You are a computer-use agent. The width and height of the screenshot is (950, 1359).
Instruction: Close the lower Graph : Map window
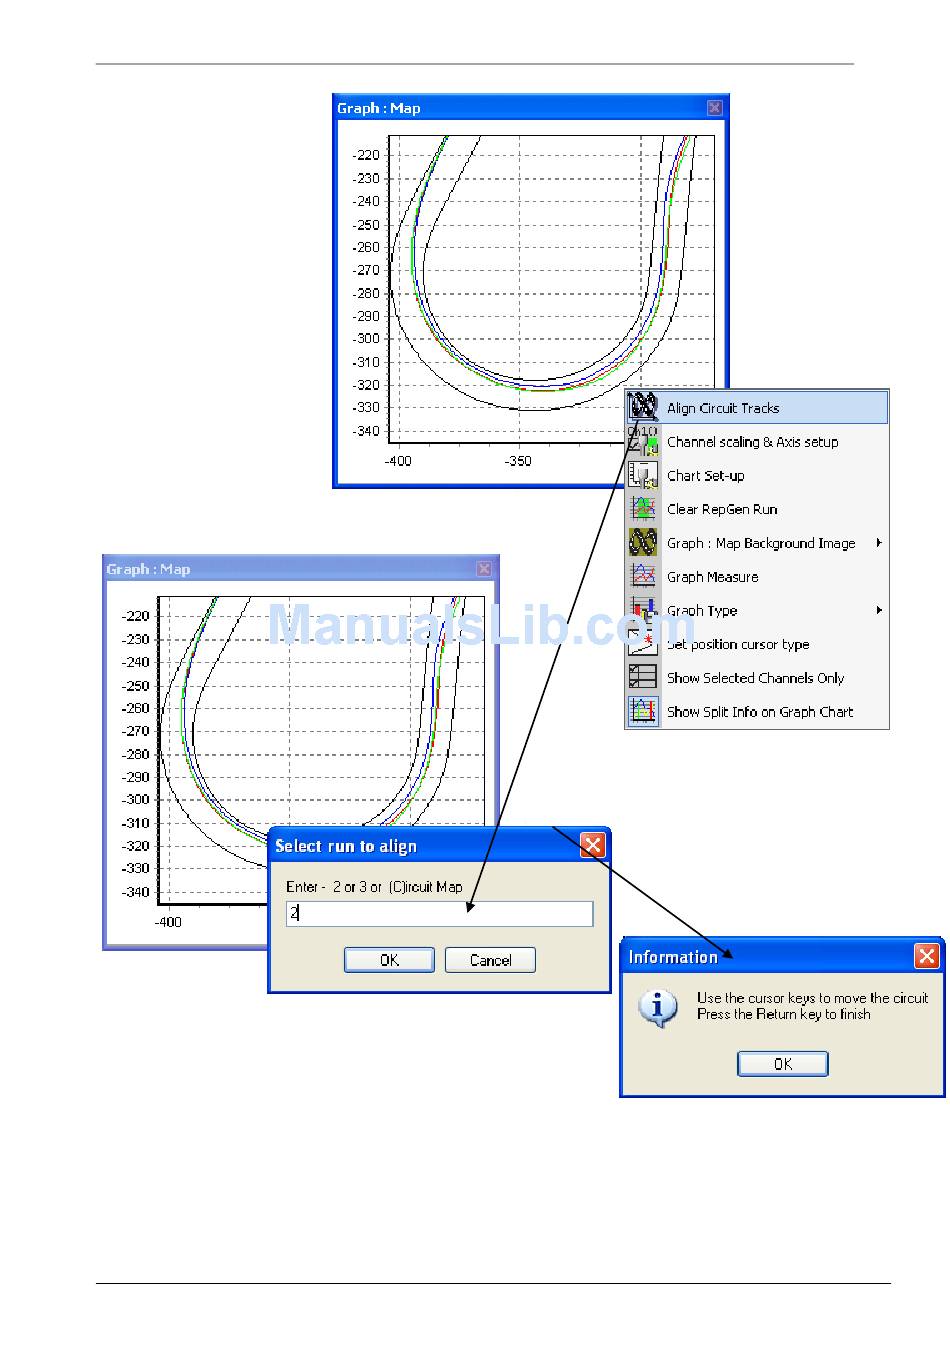tap(484, 569)
